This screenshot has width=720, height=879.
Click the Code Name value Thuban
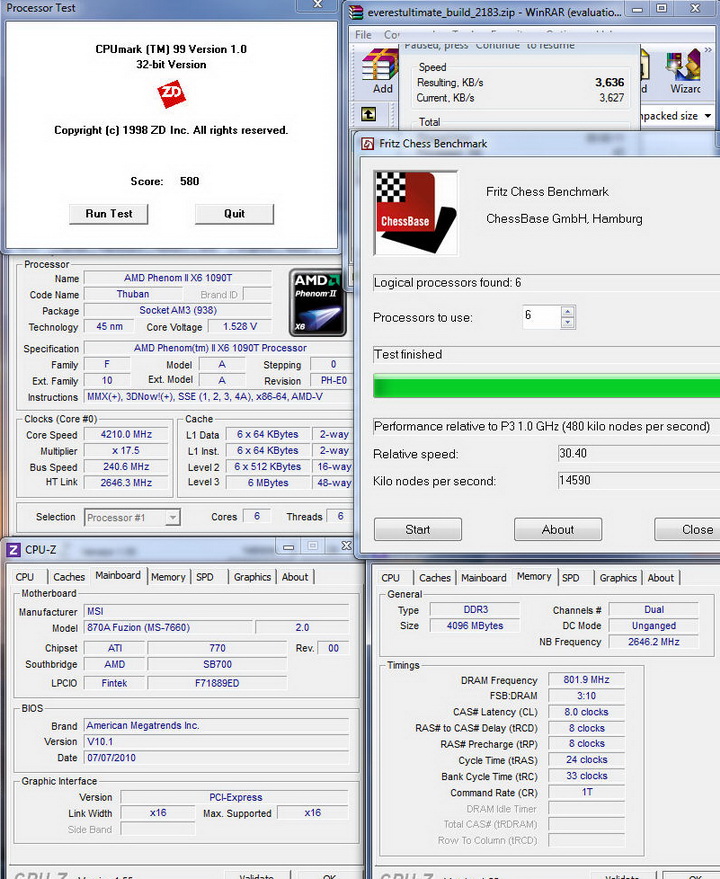(x=133, y=294)
